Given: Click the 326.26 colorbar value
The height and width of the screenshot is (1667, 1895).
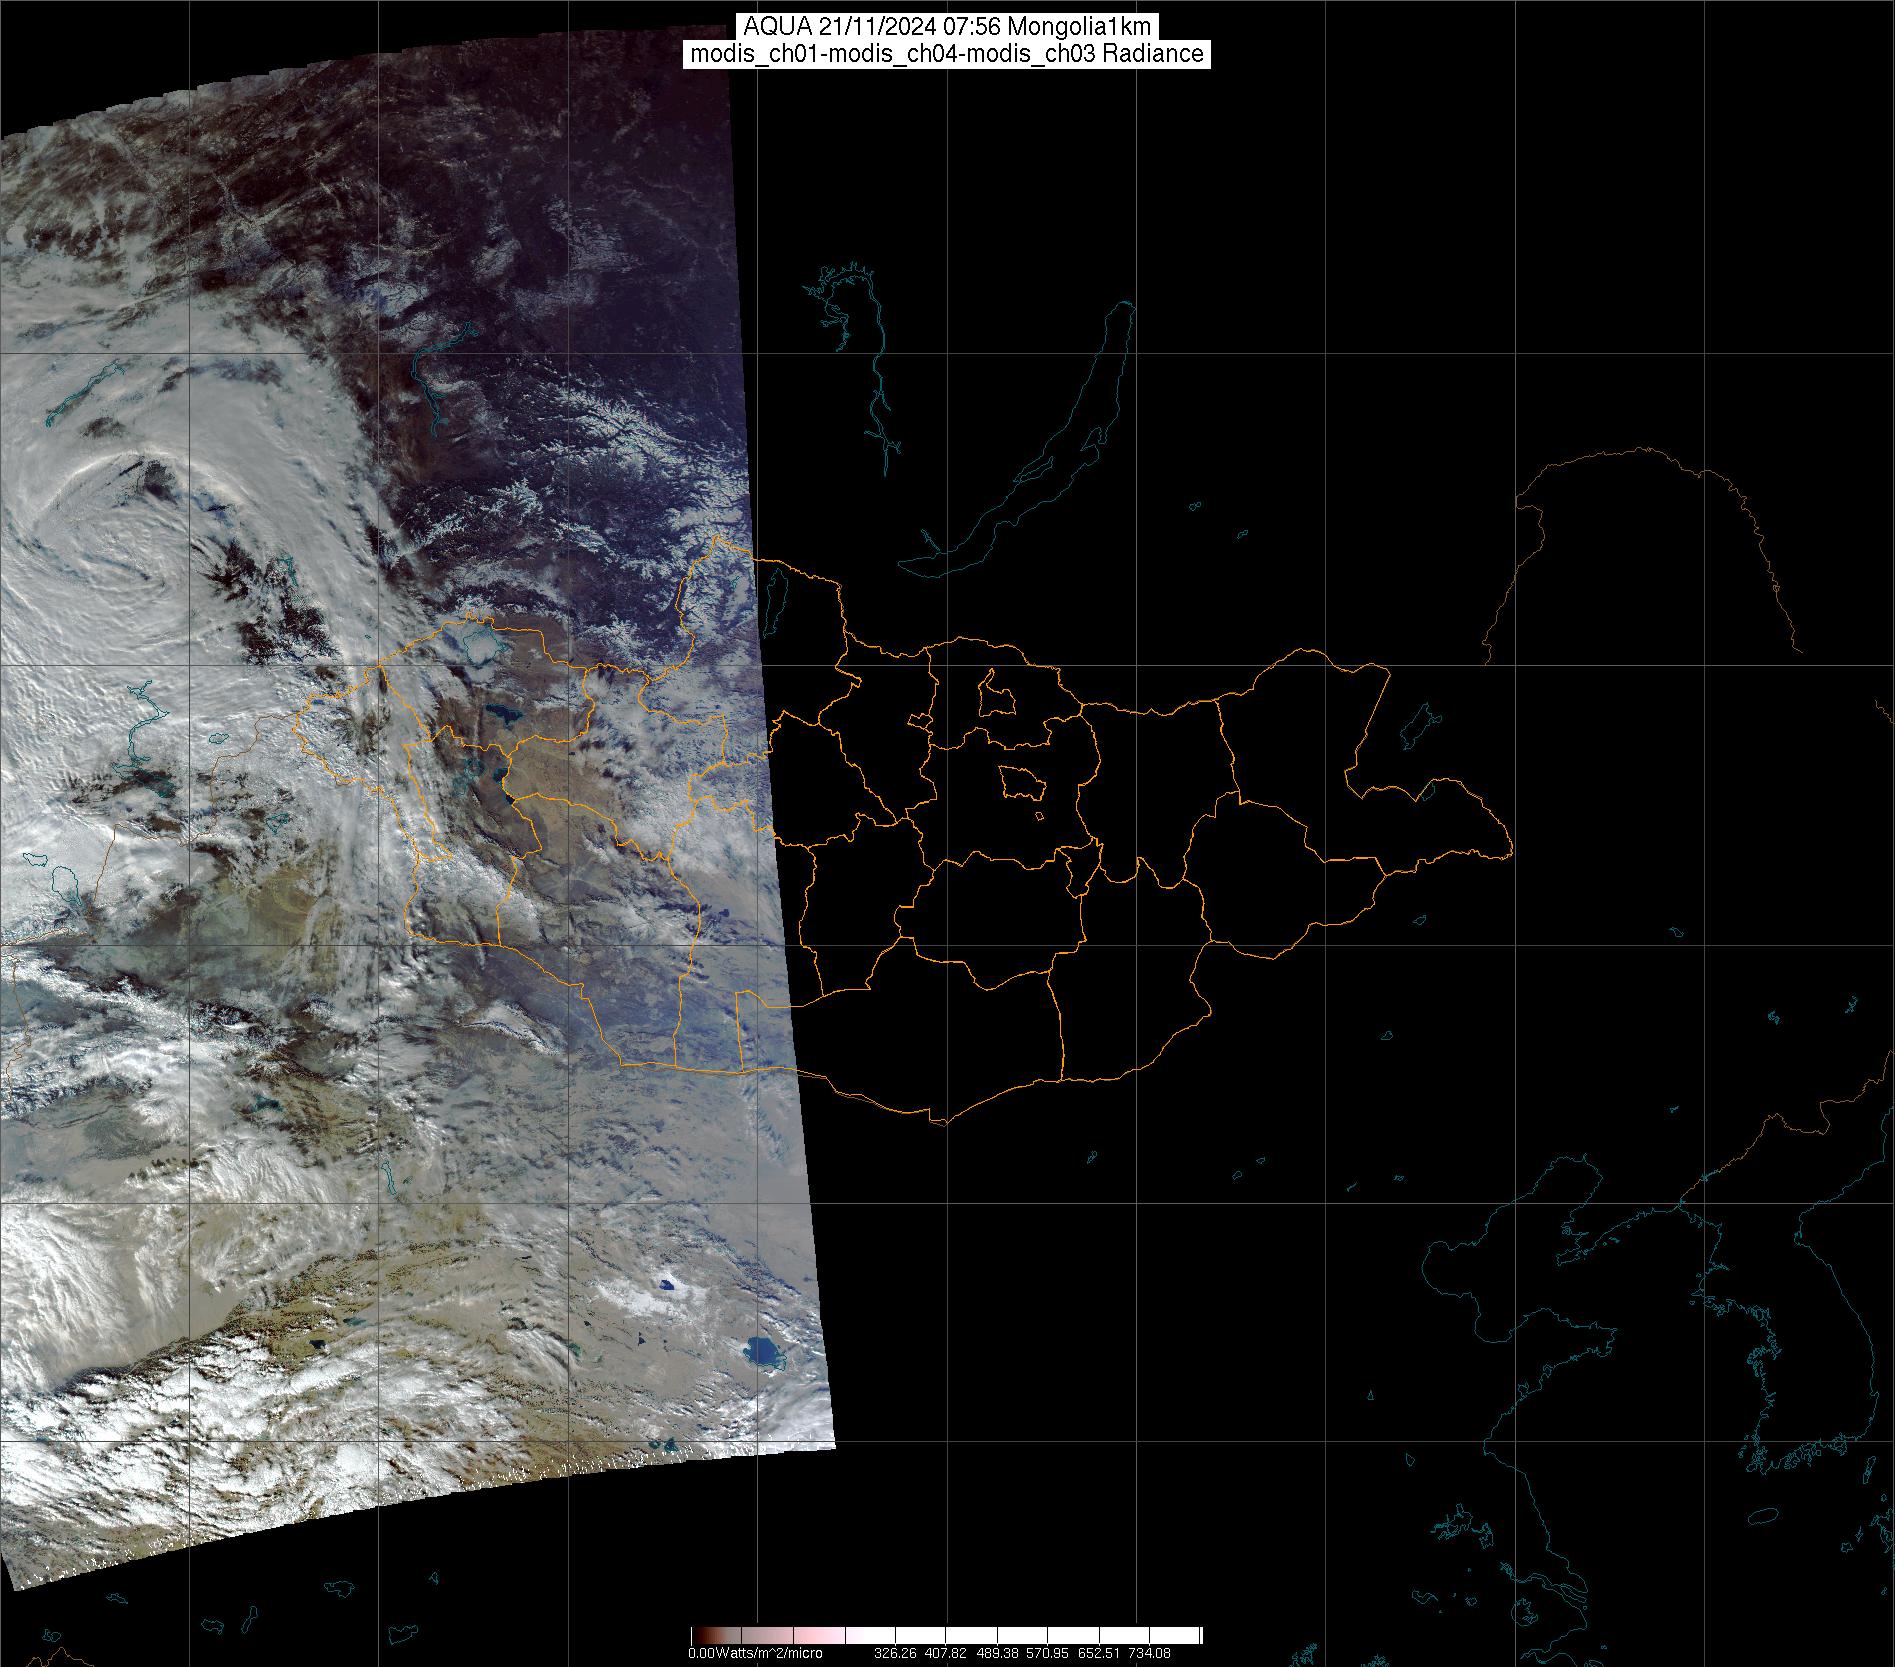Looking at the screenshot, I should pyautogui.click(x=895, y=1653).
